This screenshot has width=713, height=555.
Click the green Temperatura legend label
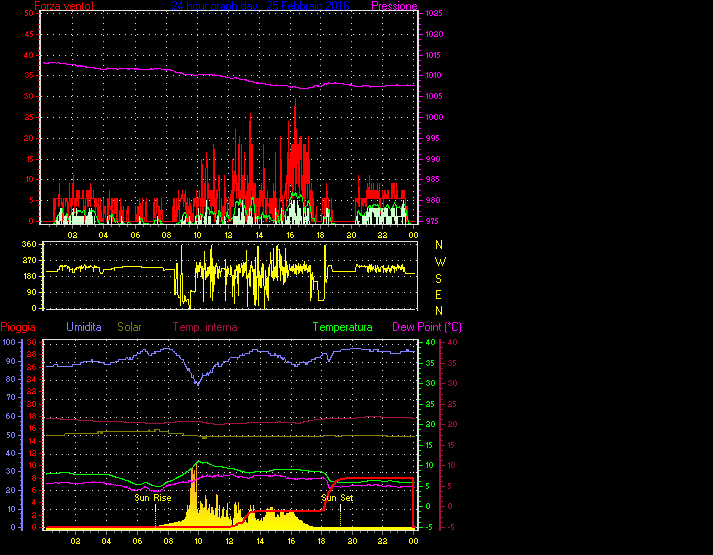coord(342,327)
